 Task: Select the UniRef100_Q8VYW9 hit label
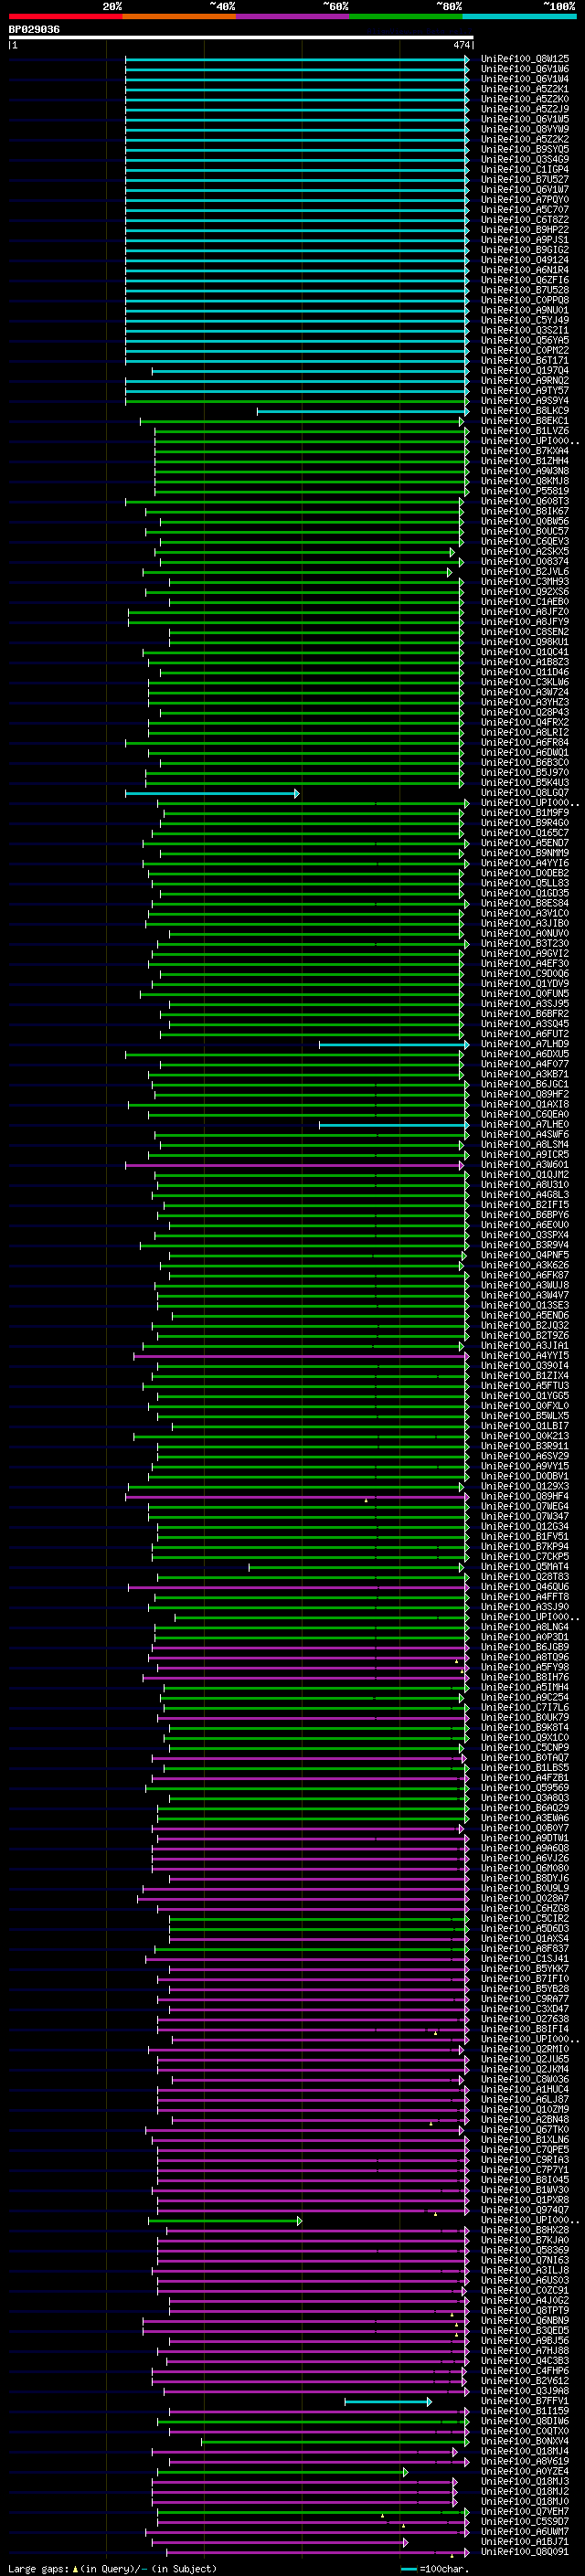(525, 129)
